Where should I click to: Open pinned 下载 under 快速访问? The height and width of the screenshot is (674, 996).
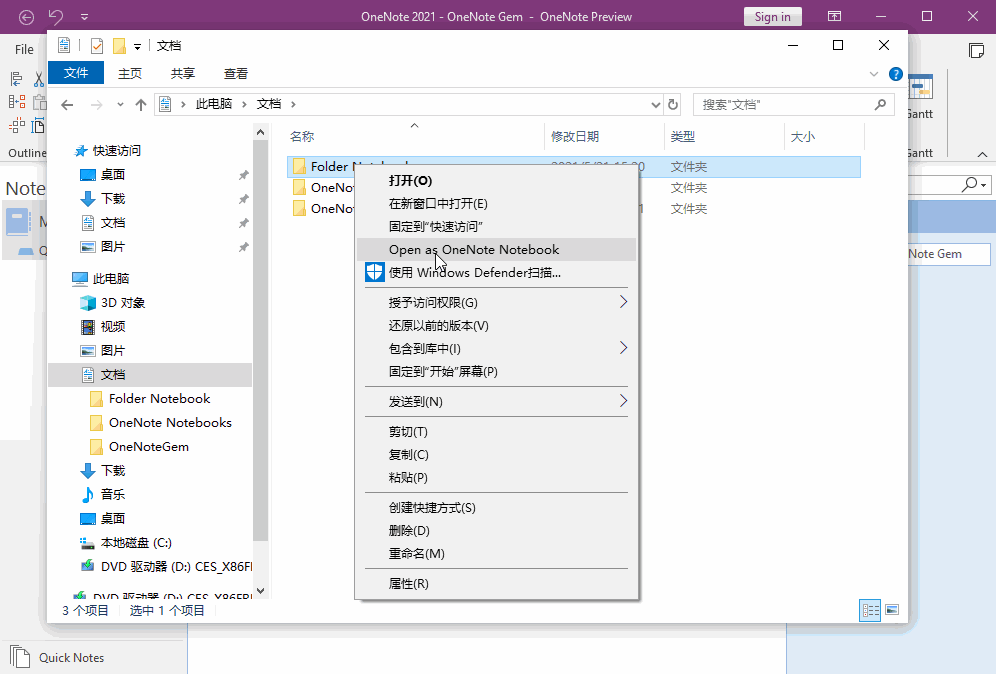103,199
